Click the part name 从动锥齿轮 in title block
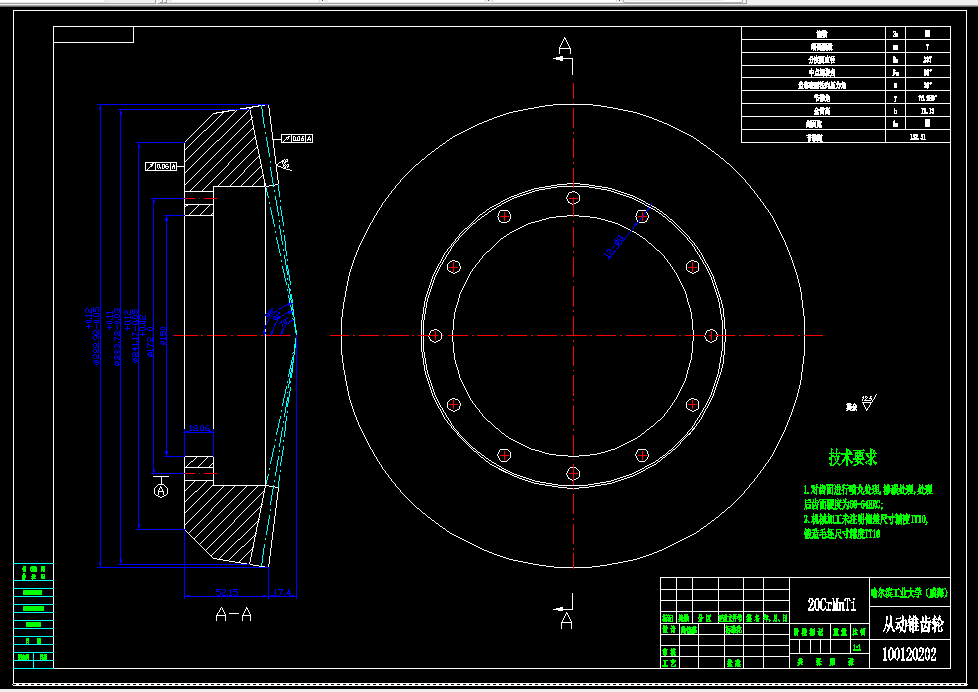The height and width of the screenshot is (692, 978). (x=913, y=624)
